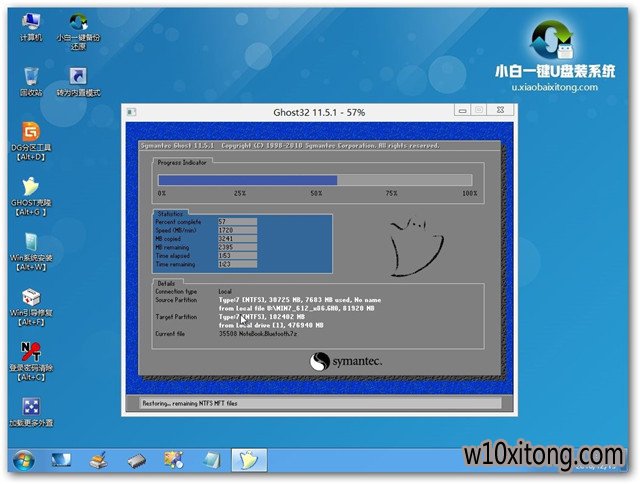Click the Target Partition label
The width and height of the screenshot is (640, 484).
tap(176, 317)
